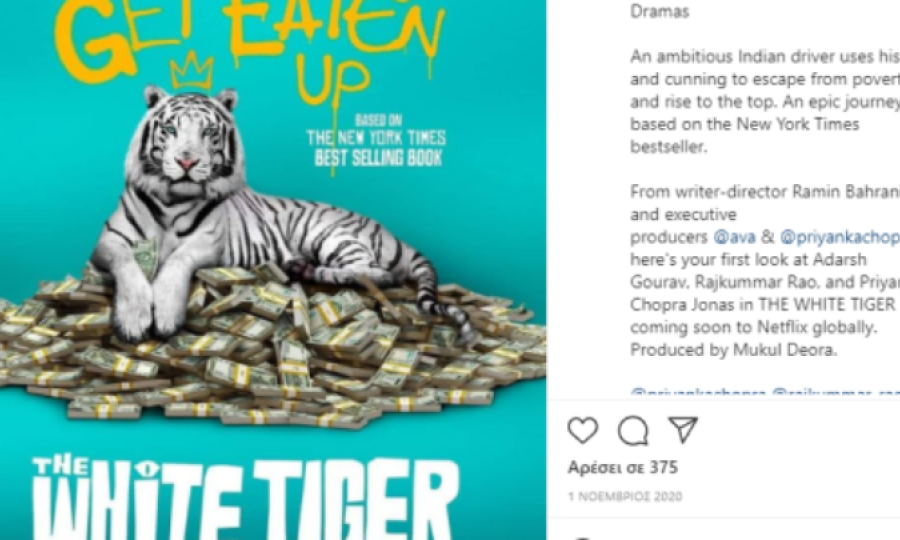Share the post using the paper plane icon

coord(683,429)
